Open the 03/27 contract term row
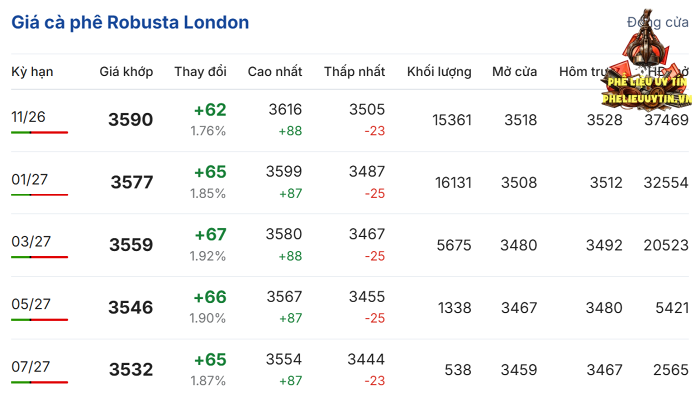Image resolution: width=700 pixels, height=393 pixels. pos(350,245)
